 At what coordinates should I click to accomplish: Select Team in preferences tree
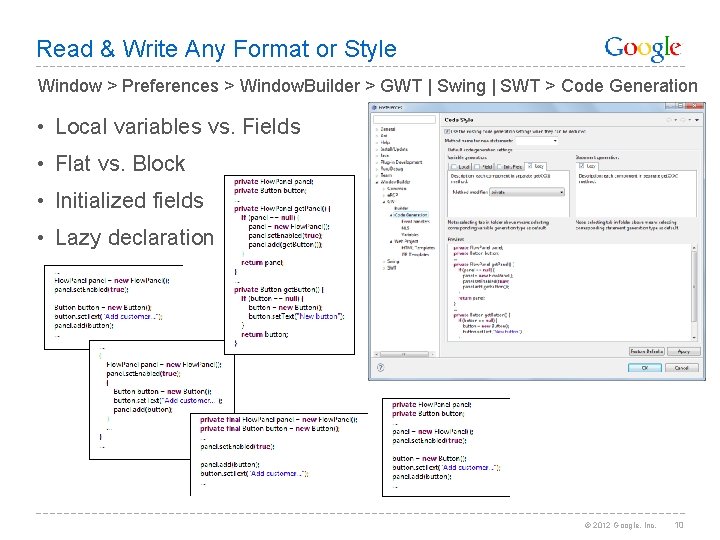[x=386, y=175]
